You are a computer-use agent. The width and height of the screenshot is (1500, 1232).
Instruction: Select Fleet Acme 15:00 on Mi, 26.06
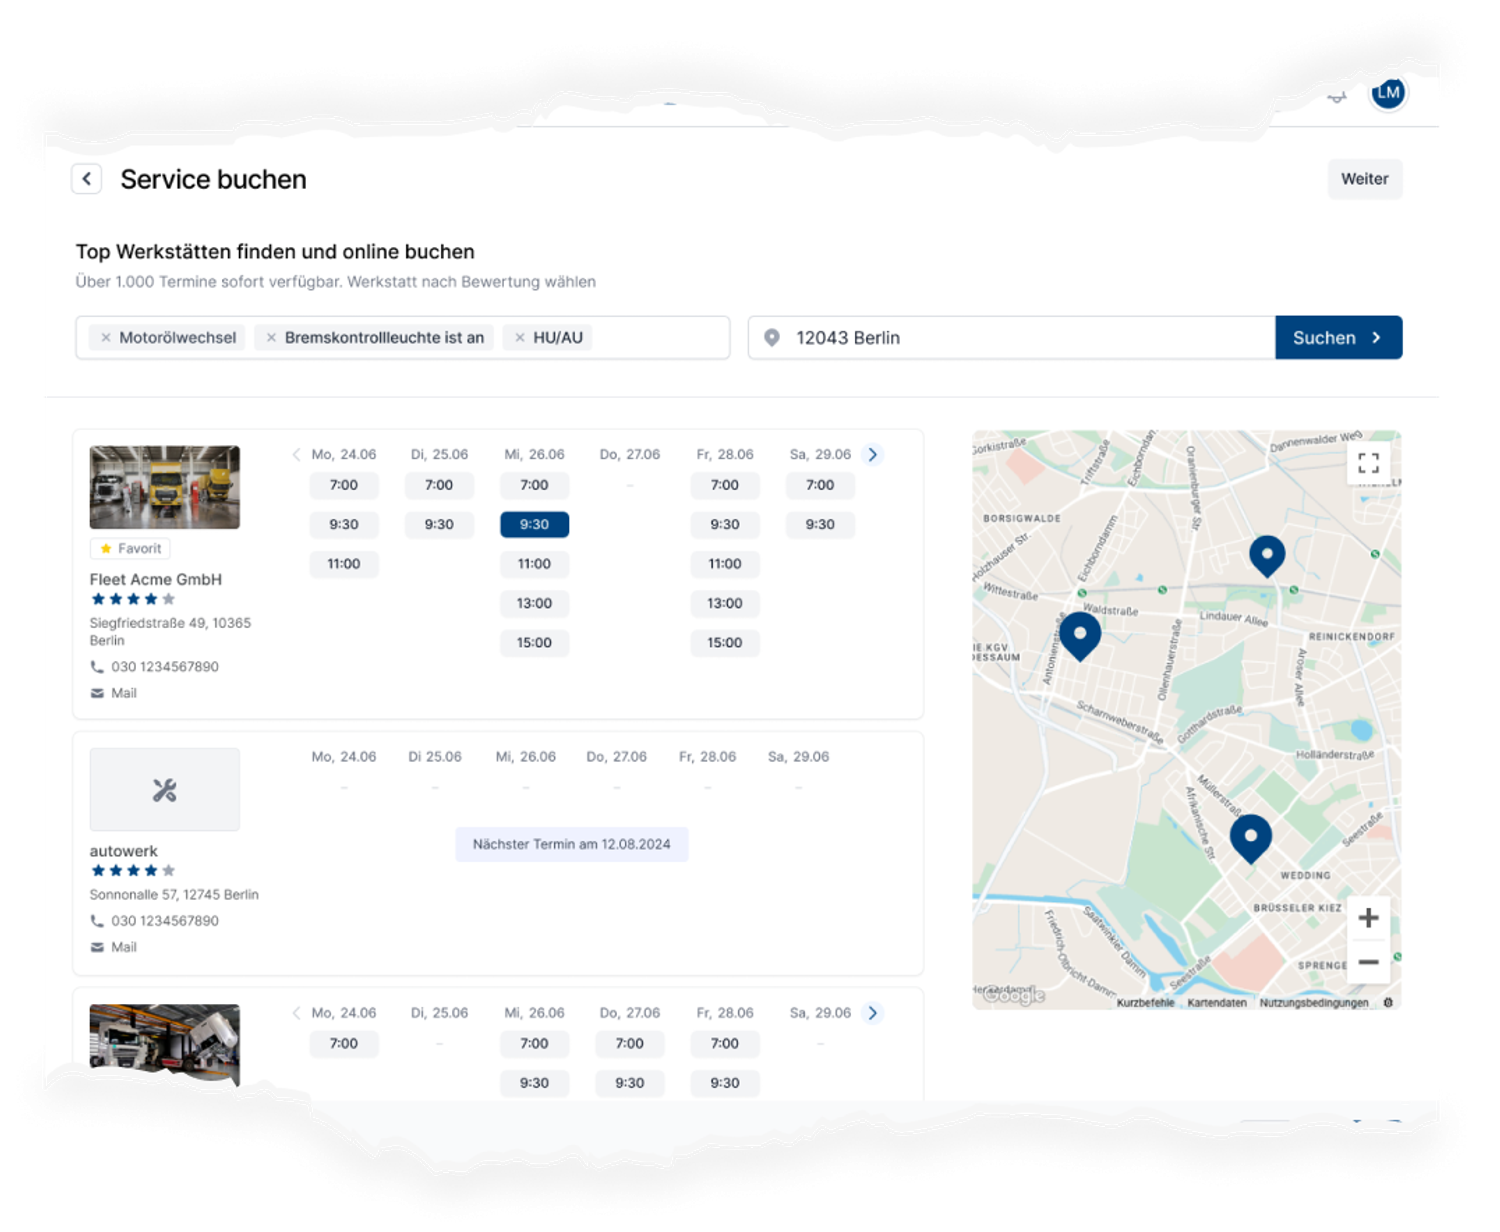click(534, 643)
